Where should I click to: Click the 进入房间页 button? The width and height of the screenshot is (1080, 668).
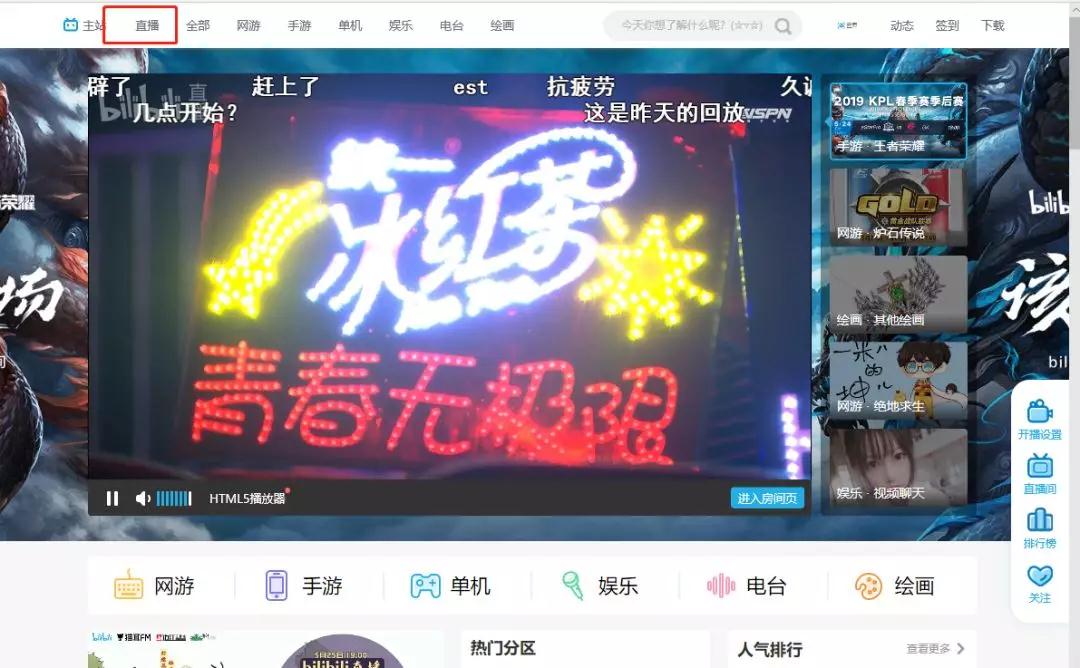point(767,498)
